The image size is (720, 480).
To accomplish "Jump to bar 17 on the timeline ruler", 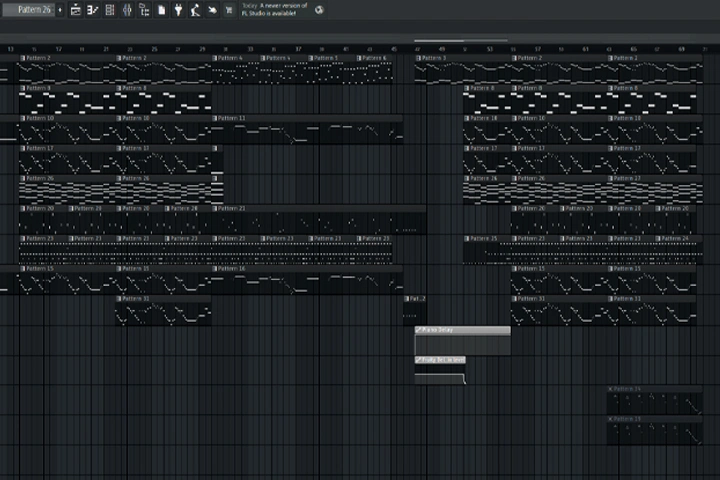I will [58, 49].
